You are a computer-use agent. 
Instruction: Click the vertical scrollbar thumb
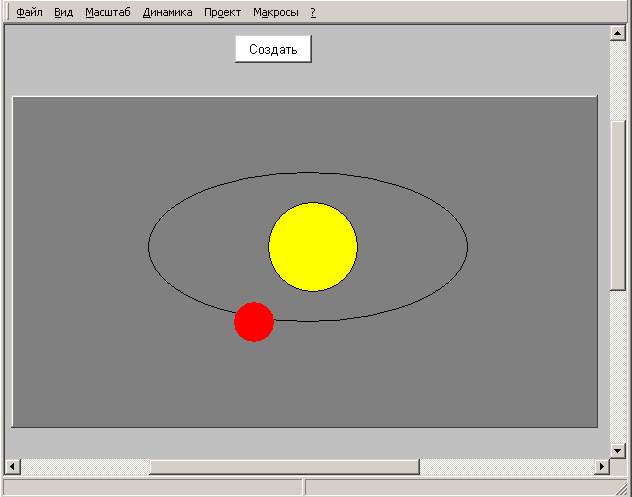[617, 205]
